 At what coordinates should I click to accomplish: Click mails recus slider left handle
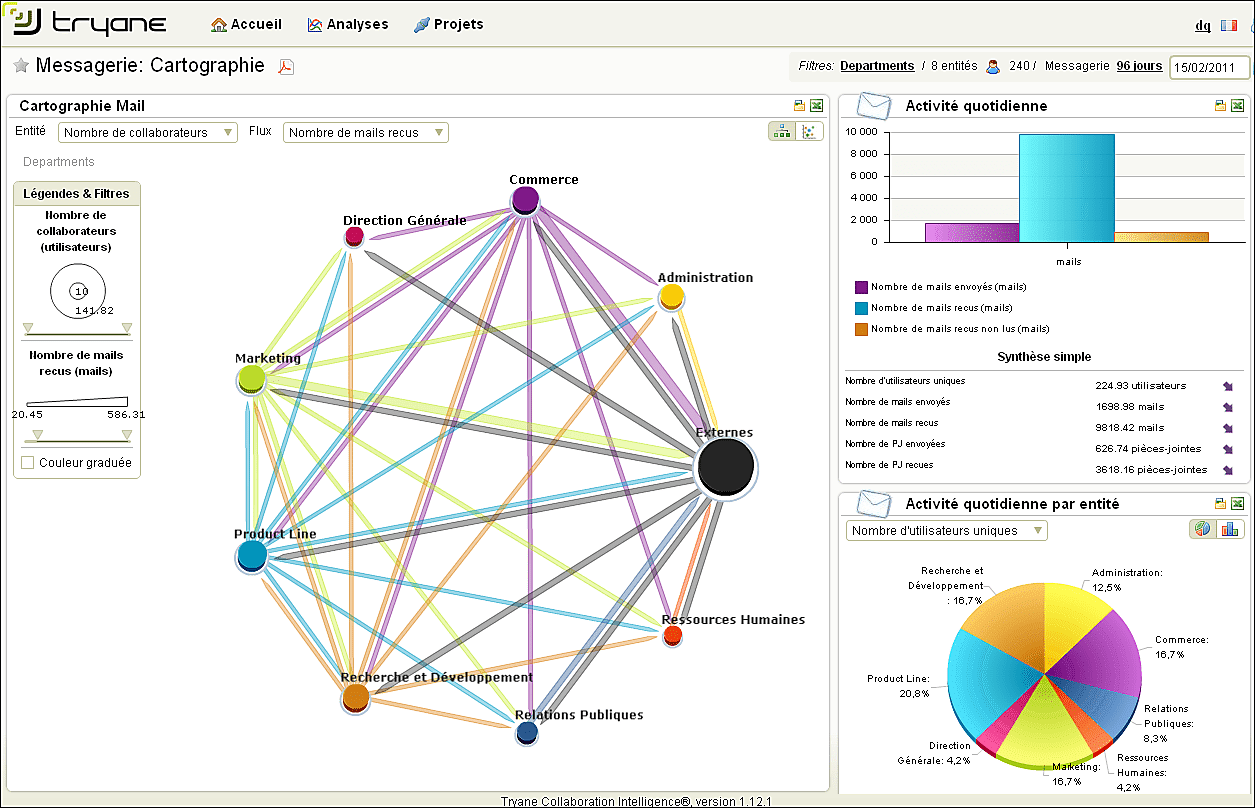tap(37, 434)
